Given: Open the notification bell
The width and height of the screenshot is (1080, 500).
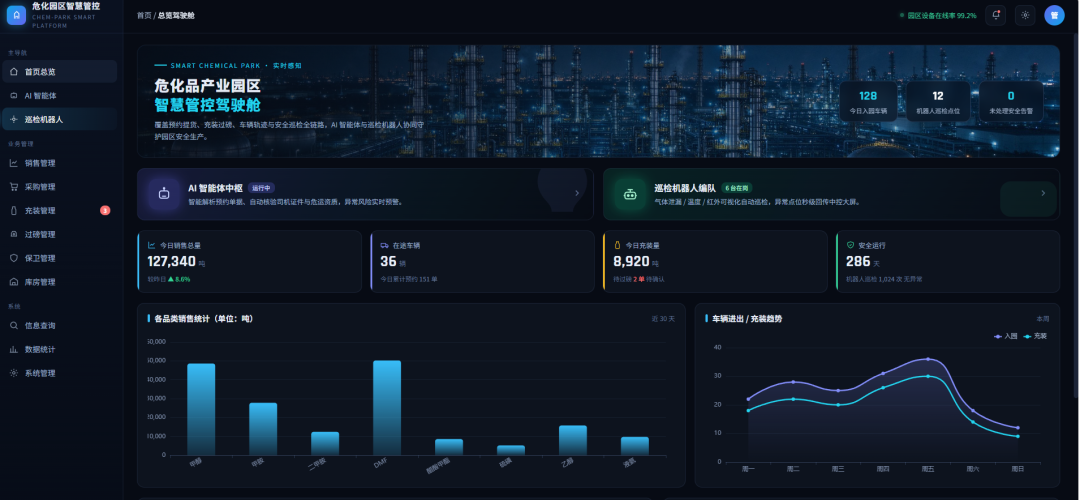Looking at the screenshot, I should [995, 15].
